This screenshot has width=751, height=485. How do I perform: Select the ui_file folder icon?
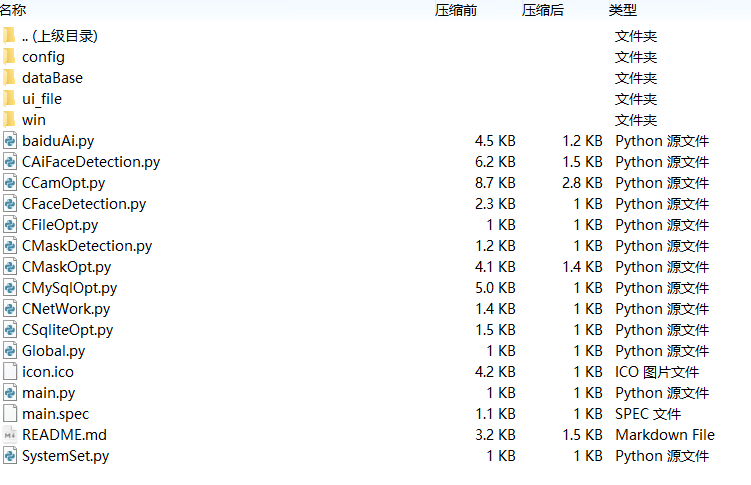coord(9,99)
